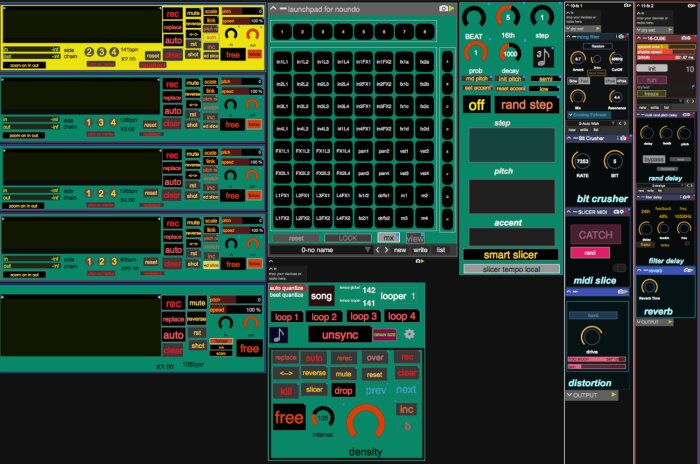
Task: Click the left-right arrows button in looper panel
Action: coord(286,373)
